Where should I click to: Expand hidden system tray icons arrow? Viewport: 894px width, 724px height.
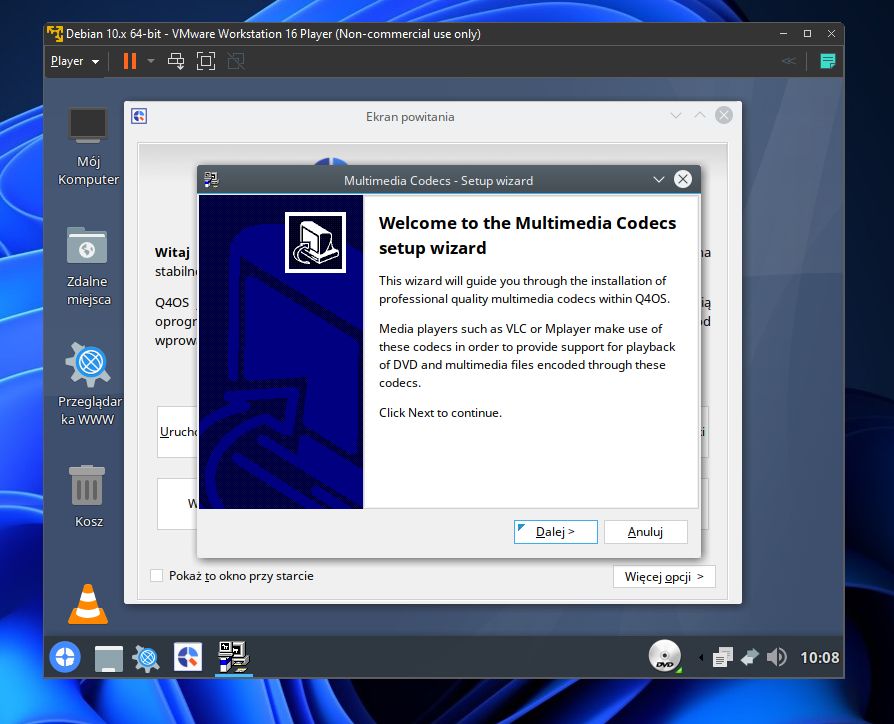(700, 658)
